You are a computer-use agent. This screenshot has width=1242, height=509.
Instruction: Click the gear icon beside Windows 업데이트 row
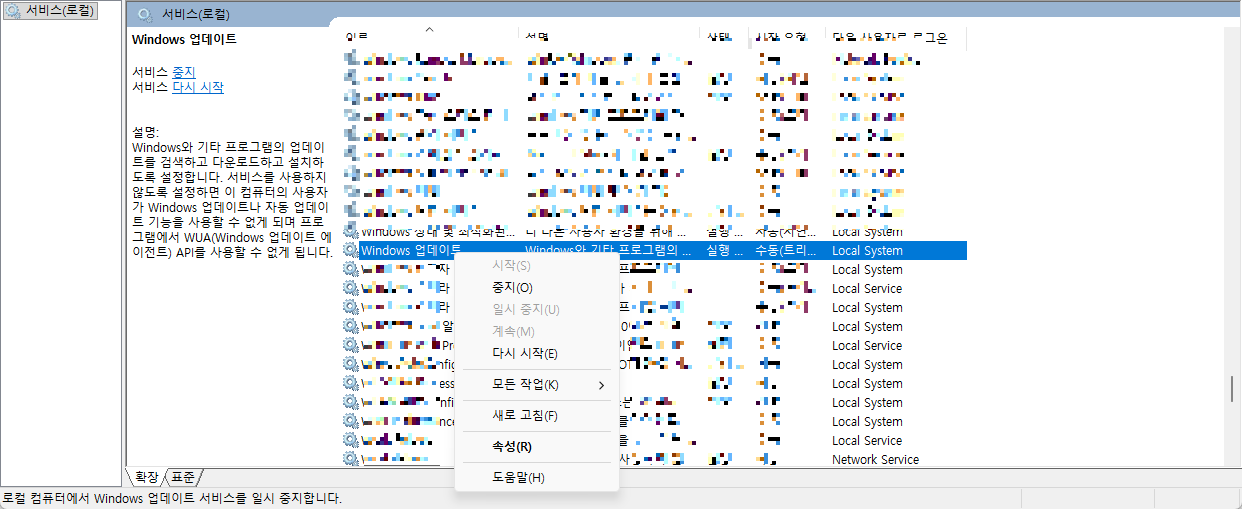(350, 251)
